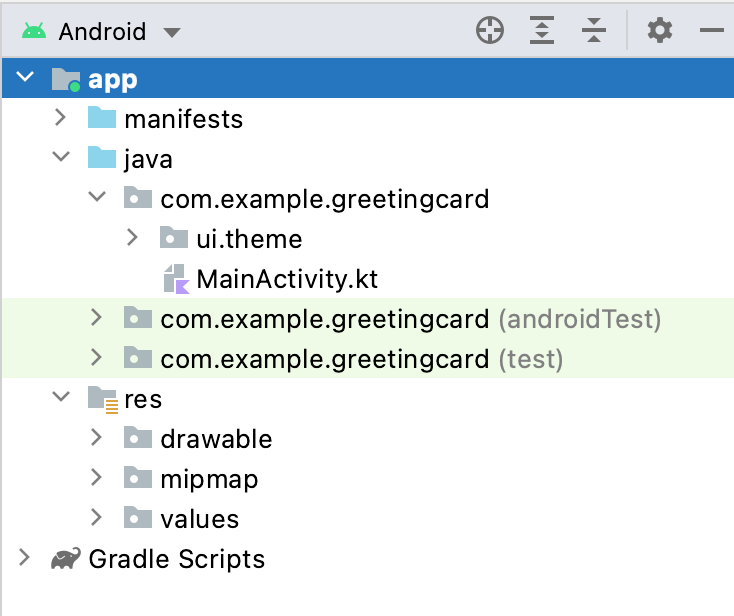Click the Expand All toolbar icon
This screenshot has height=616, width=734.
pos(542,31)
